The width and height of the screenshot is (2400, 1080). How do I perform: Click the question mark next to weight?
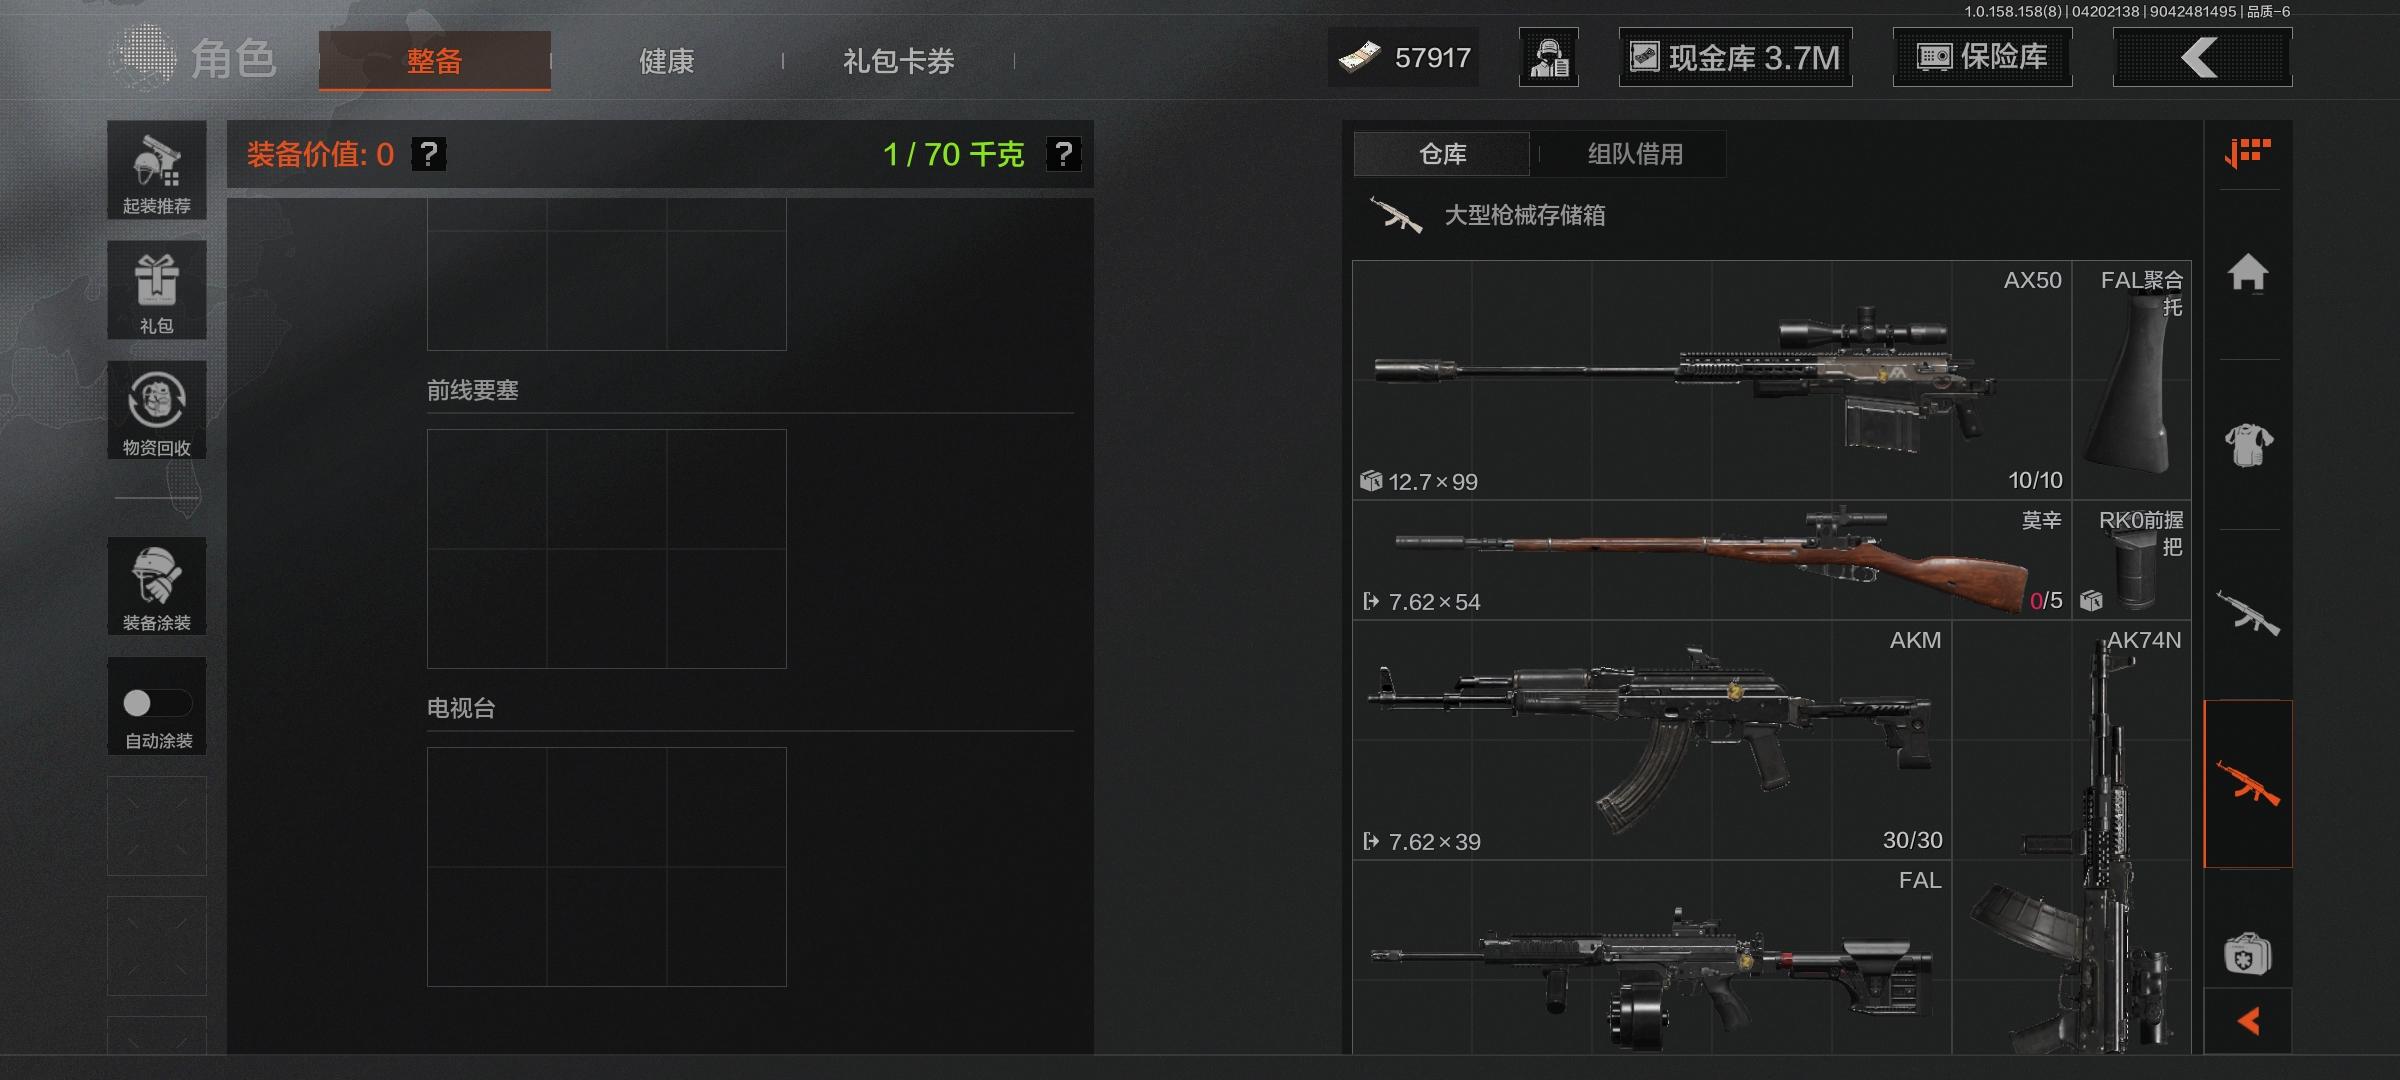coord(1063,154)
